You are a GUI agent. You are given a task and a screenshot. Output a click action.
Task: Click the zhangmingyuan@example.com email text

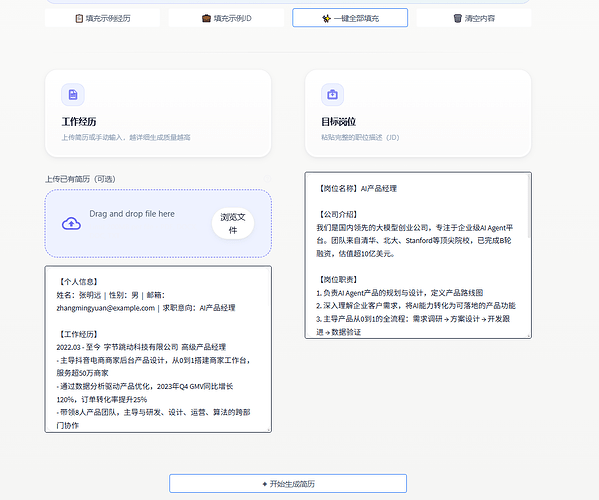click(x=106, y=308)
